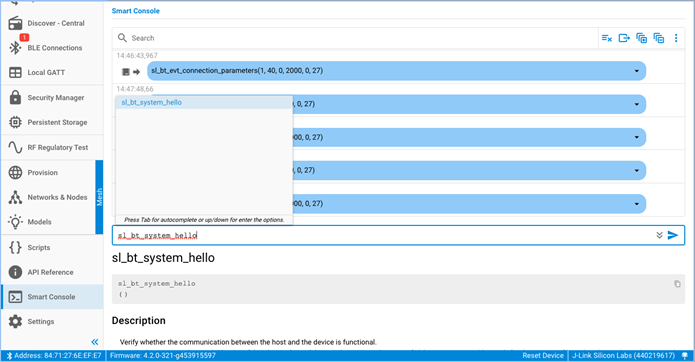Open Discover - Central in the sidebar
Viewport: 695px width, 362px height.
click(52, 23)
